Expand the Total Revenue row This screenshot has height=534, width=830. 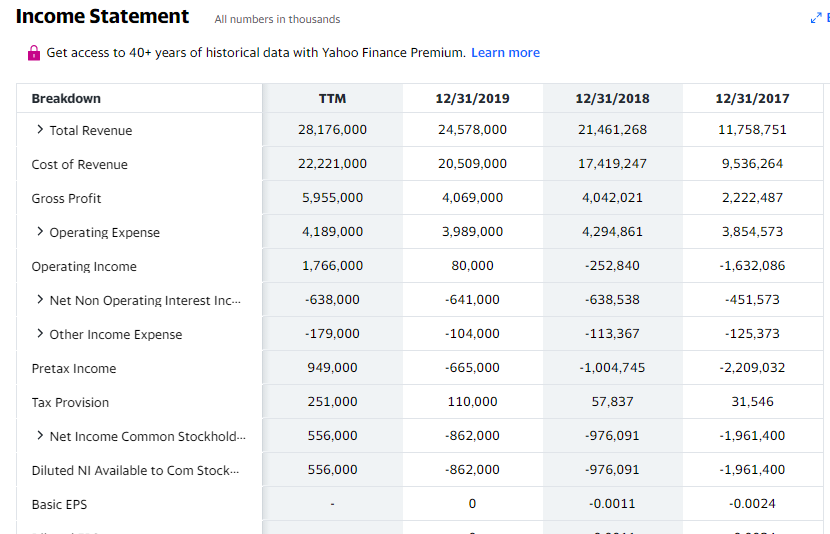40,130
